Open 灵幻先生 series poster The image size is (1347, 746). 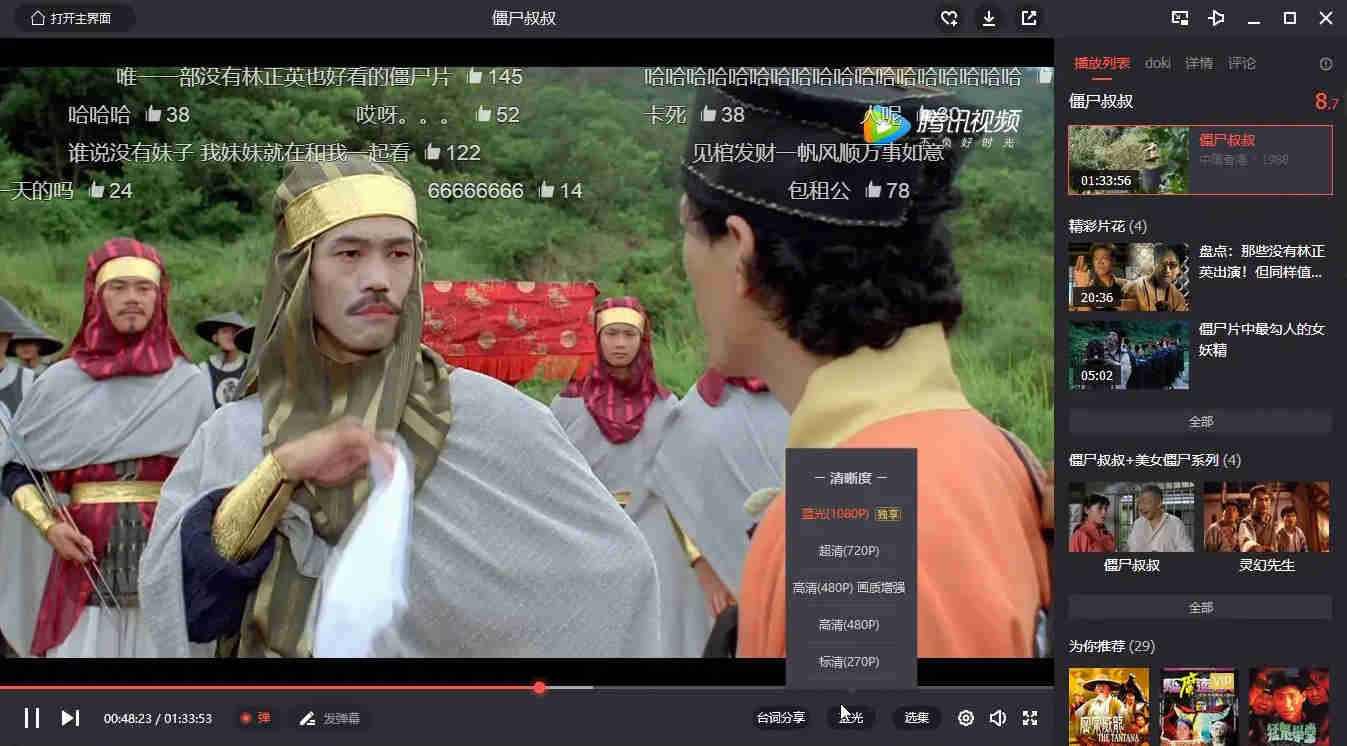pyautogui.click(x=1267, y=517)
